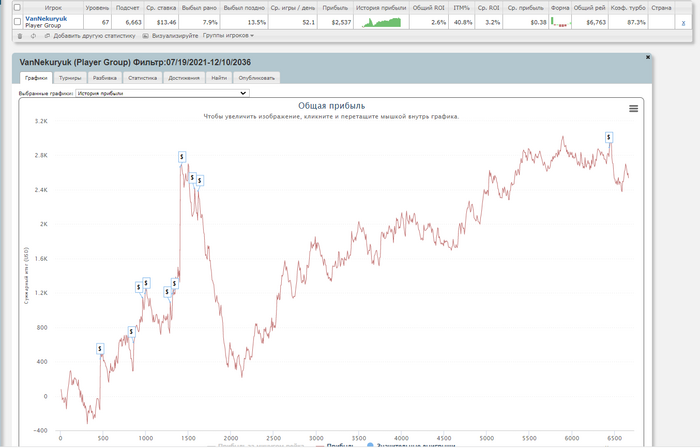The image size is (700, 448).
Task: Check the VanNekuryuk row checkbox
Action: click(x=17, y=21)
